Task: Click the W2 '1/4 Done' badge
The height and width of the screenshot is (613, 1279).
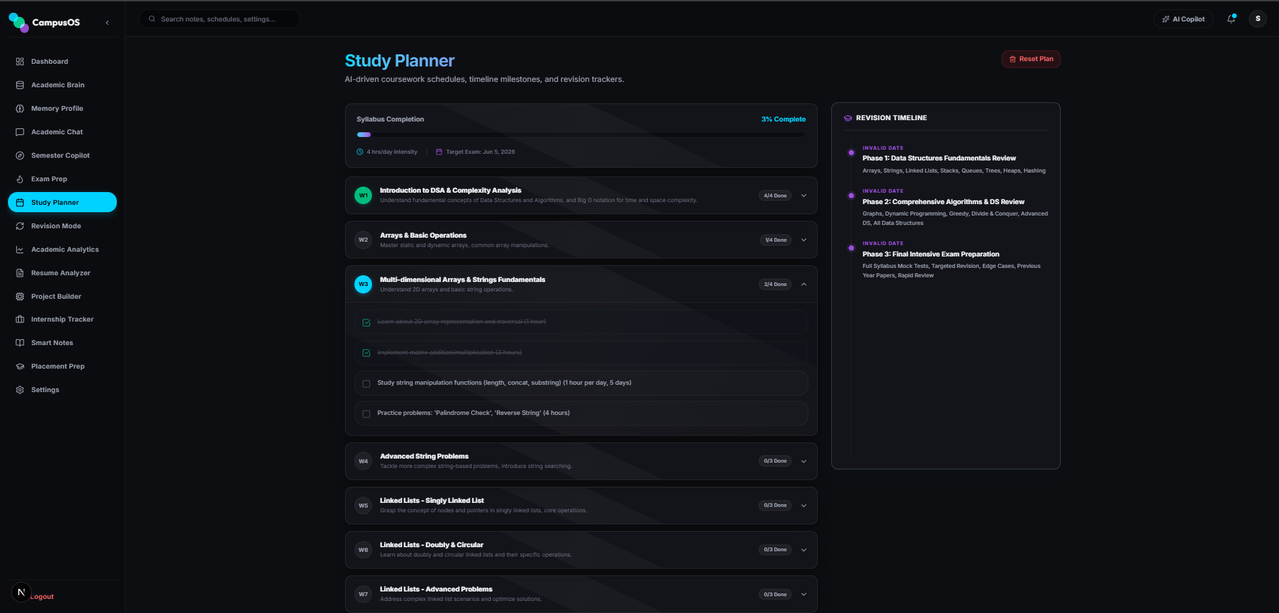Action: pyautogui.click(x=775, y=240)
